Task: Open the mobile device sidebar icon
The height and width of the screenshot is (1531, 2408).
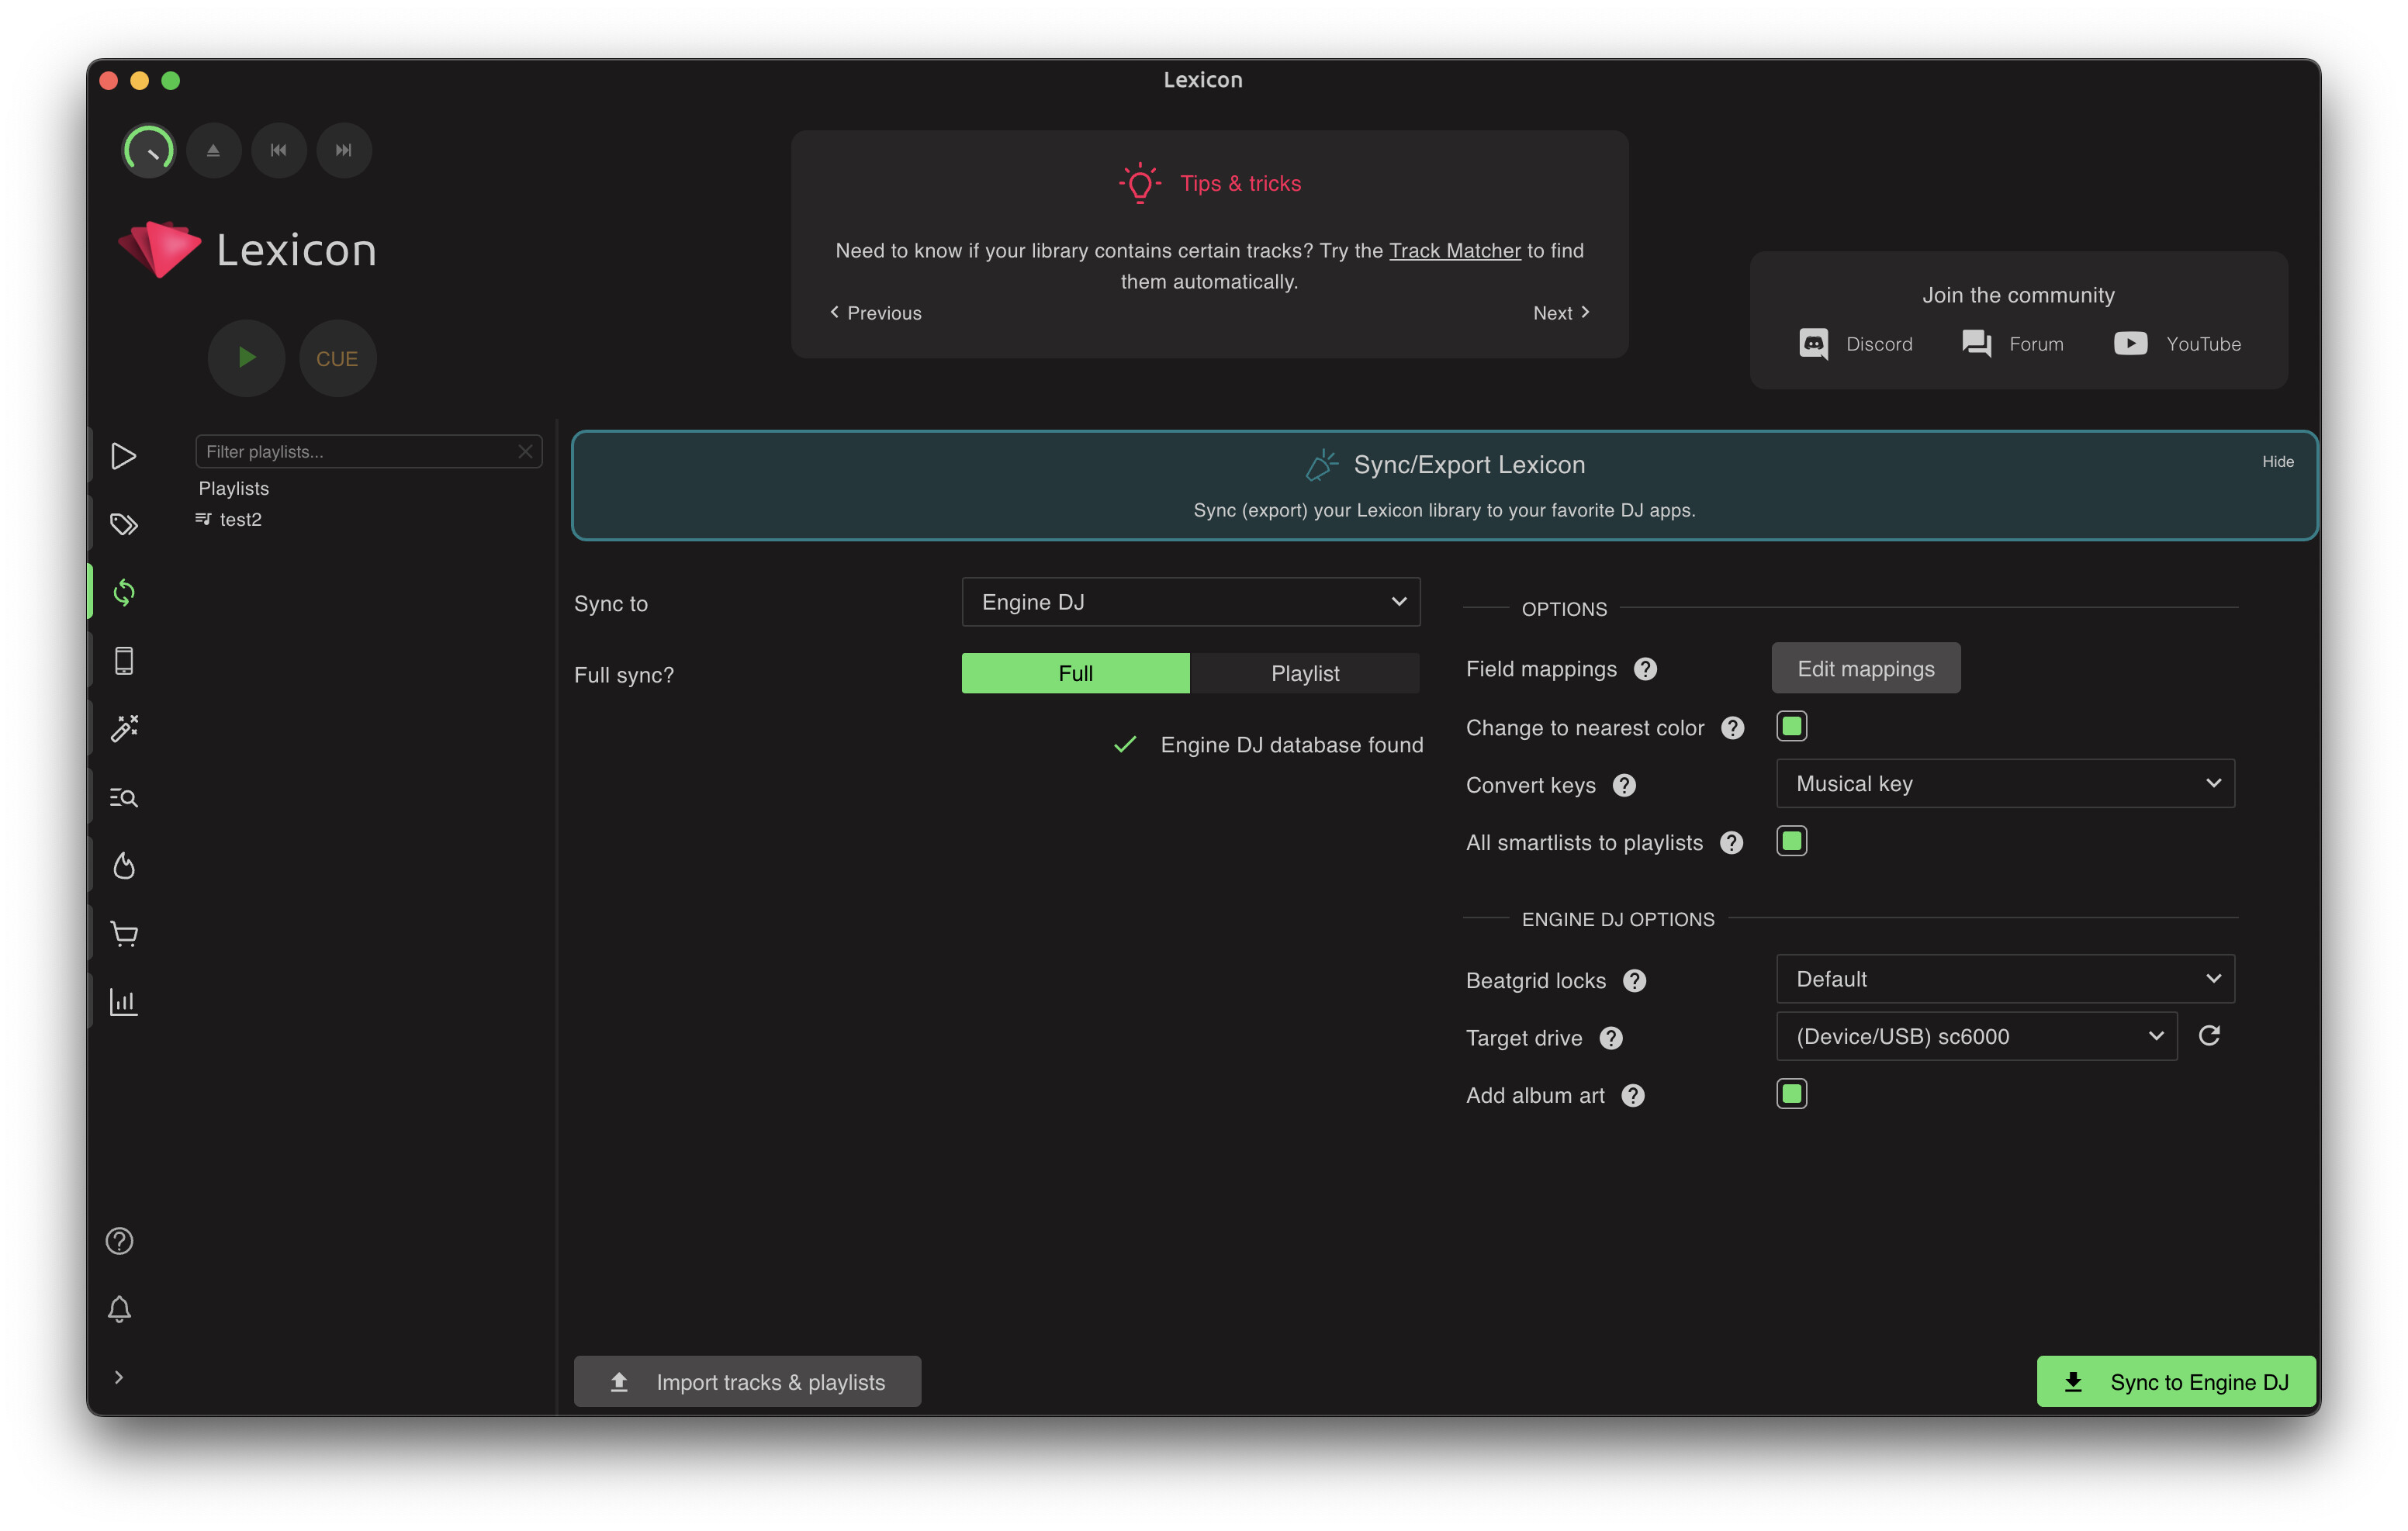Action: (x=124, y=661)
